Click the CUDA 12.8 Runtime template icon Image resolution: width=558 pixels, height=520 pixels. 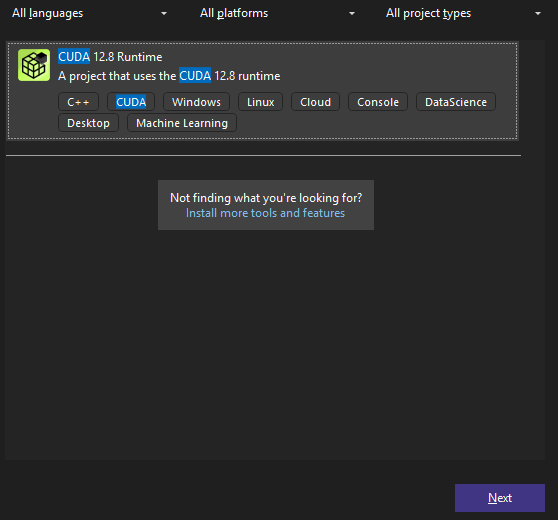[x=34, y=65]
